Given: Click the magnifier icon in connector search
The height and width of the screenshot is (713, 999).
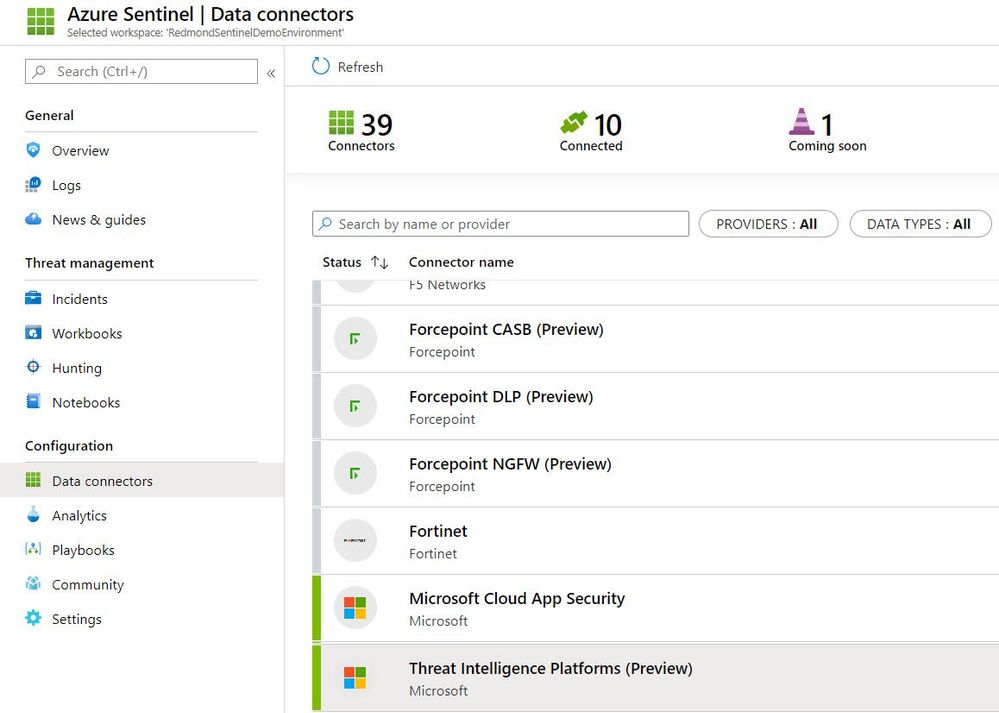Looking at the screenshot, I should pos(326,224).
